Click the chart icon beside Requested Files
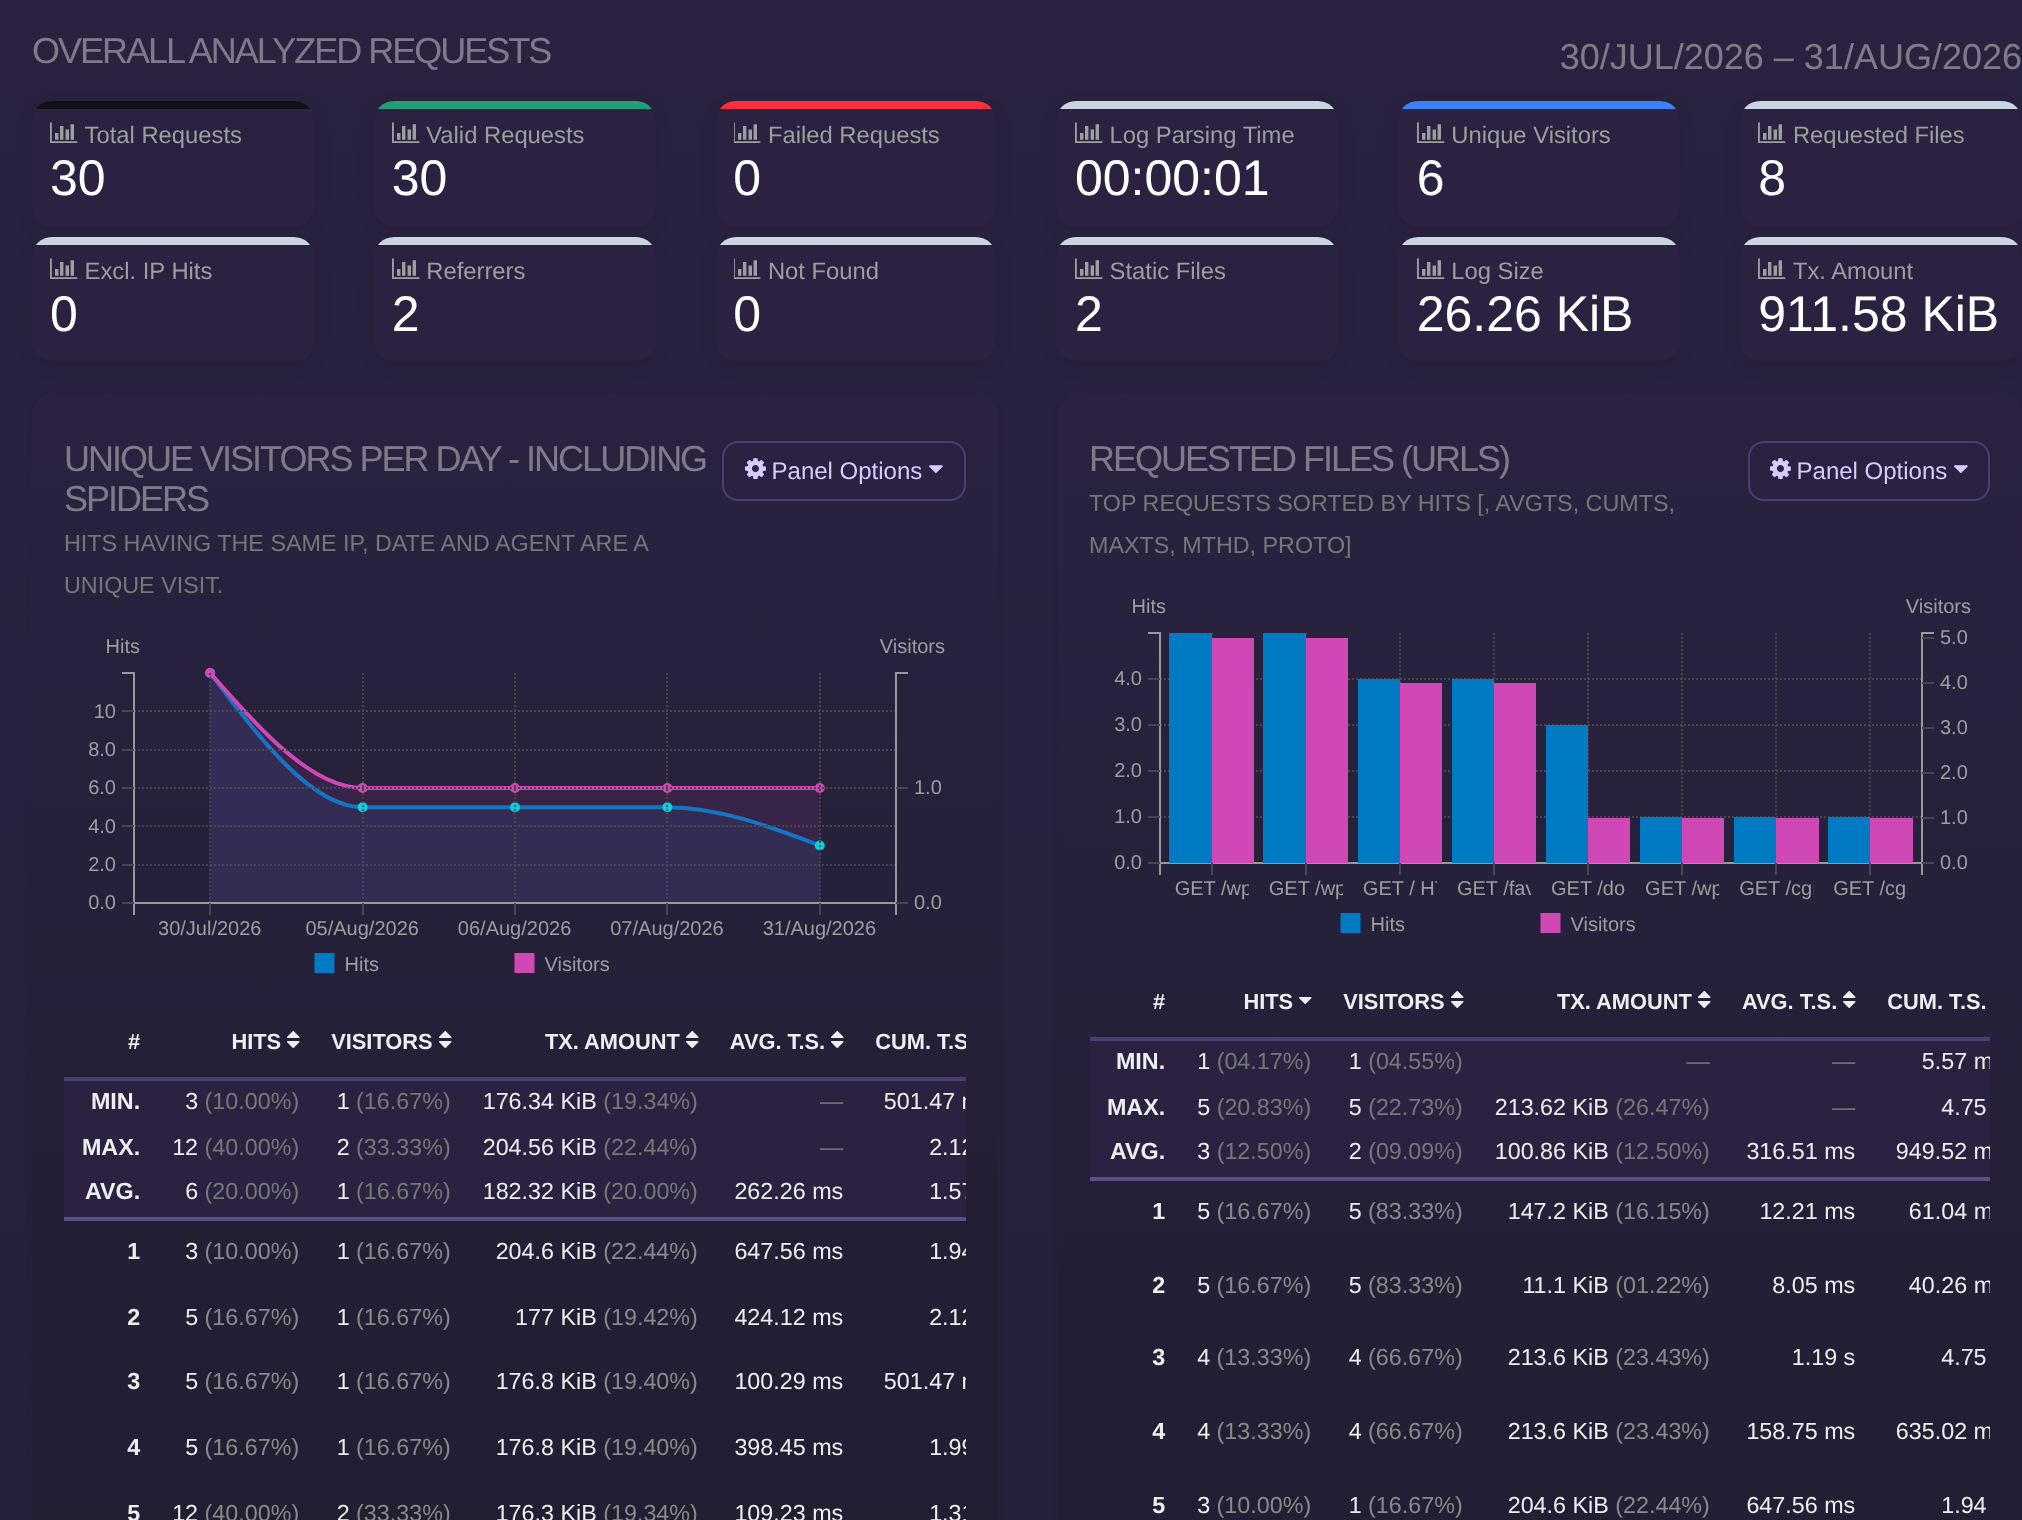 [x=1771, y=133]
